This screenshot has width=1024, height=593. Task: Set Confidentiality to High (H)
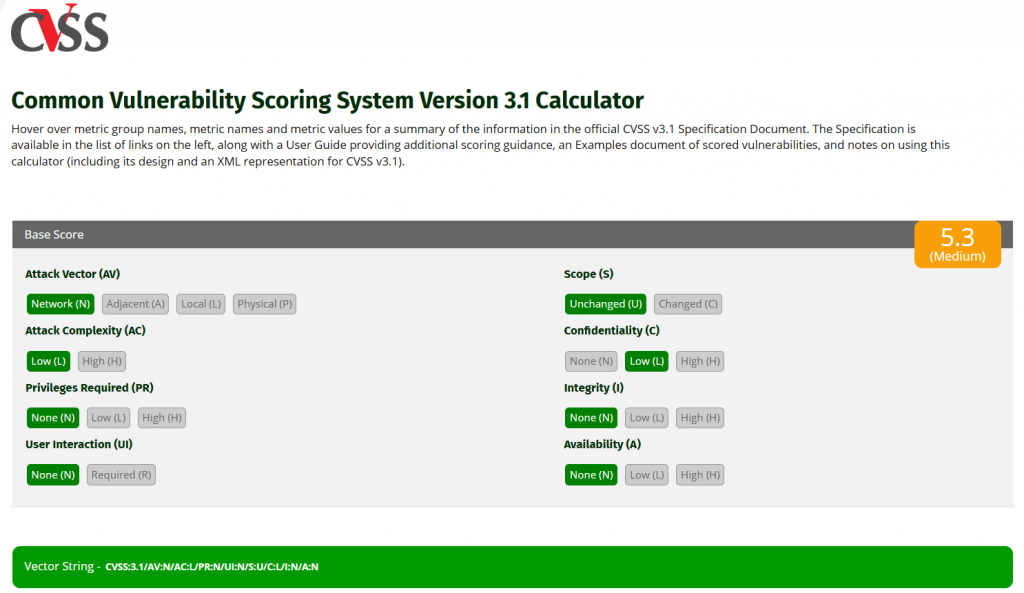(x=700, y=361)
